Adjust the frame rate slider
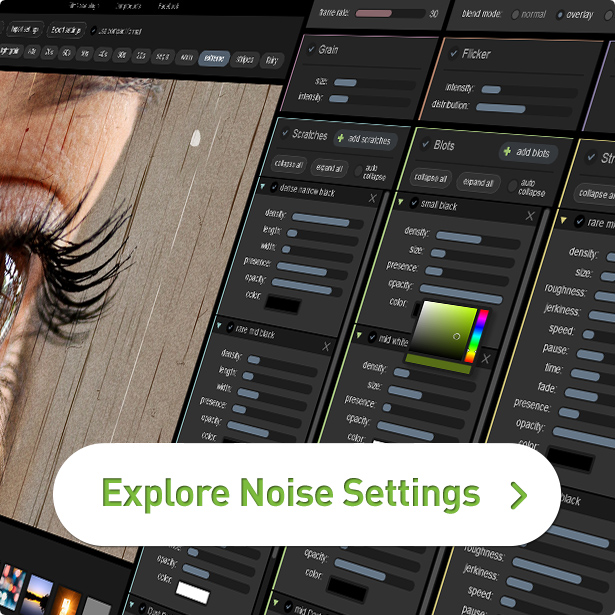Screen dimensions: 615x615 click(390, 14)
